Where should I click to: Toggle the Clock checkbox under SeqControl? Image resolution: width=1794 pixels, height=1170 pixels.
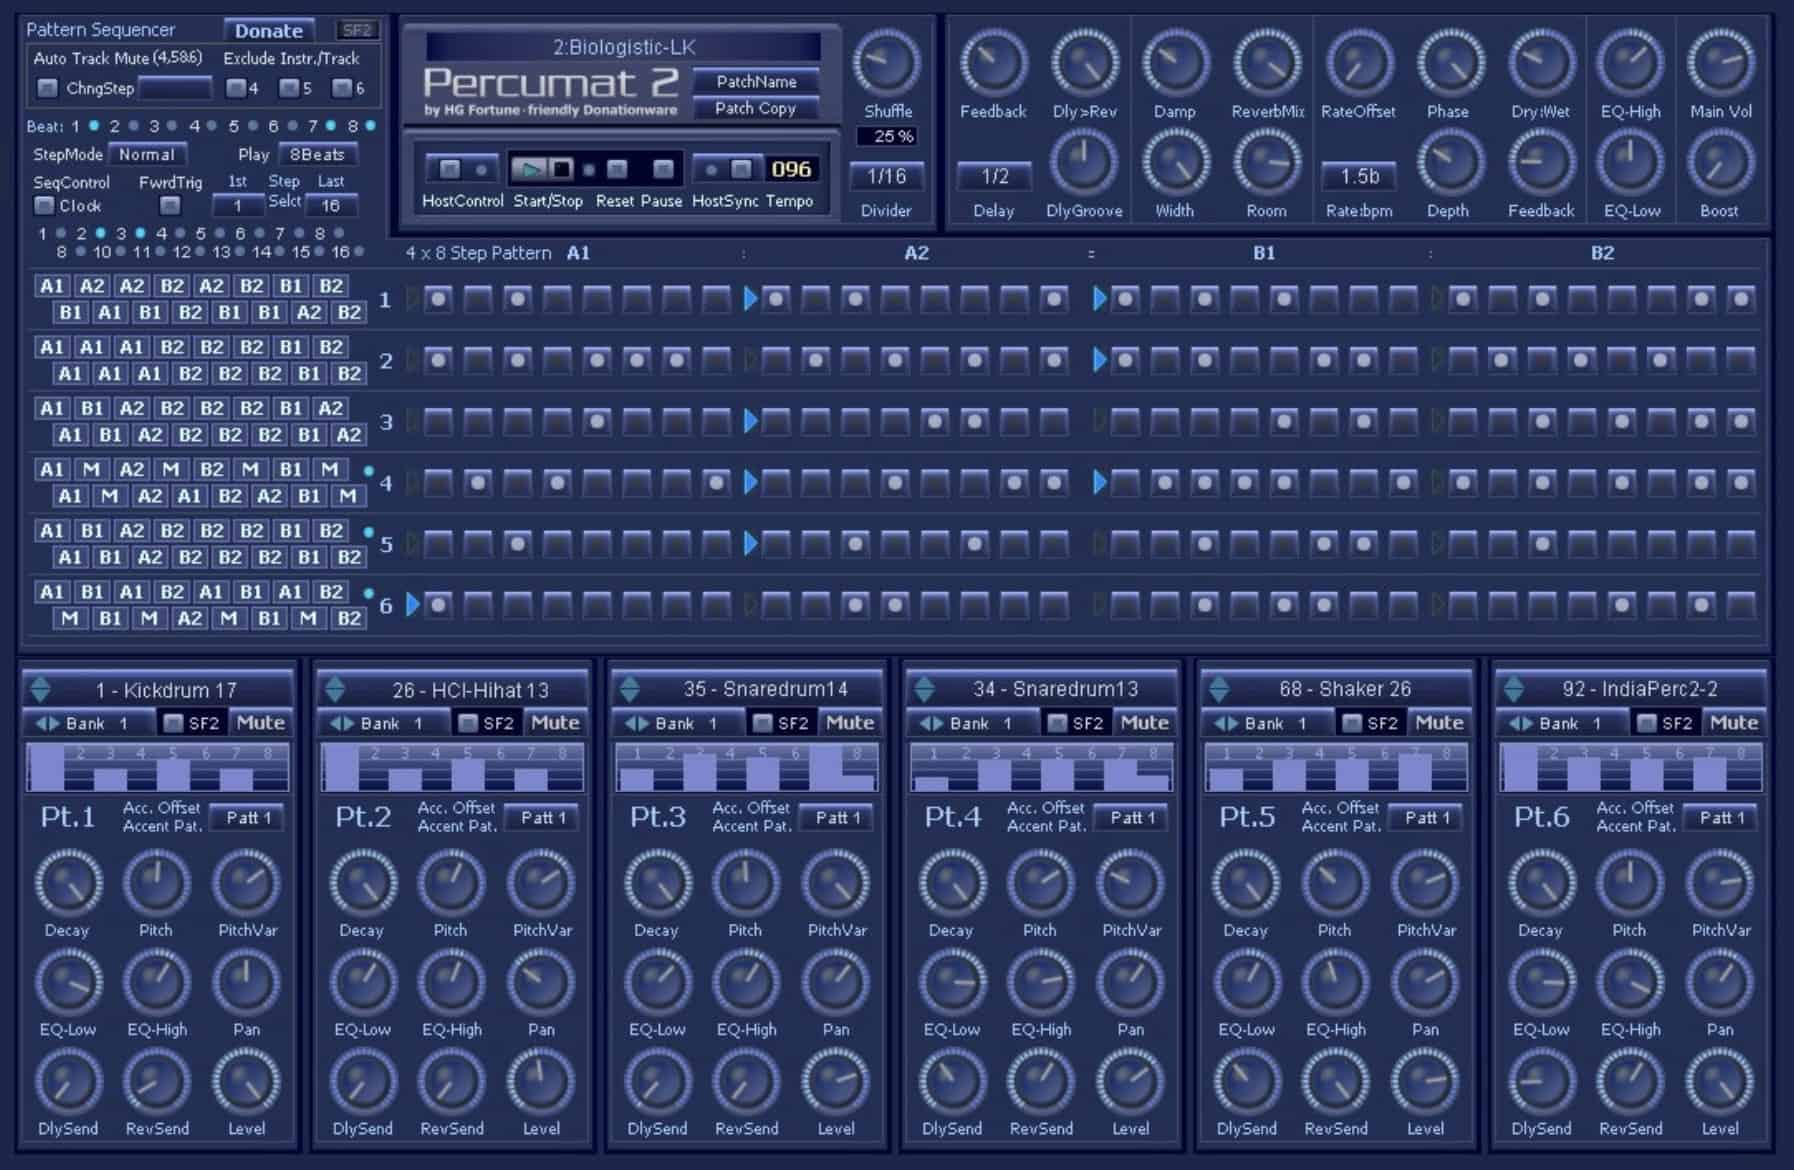pyautogui.click(x=43, y=206)
